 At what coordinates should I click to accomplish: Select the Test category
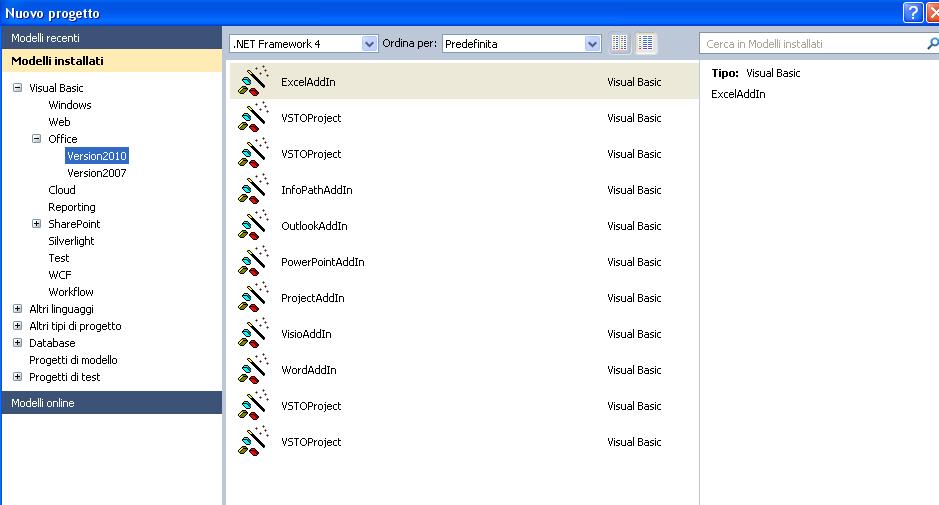(x=59, y=258)
